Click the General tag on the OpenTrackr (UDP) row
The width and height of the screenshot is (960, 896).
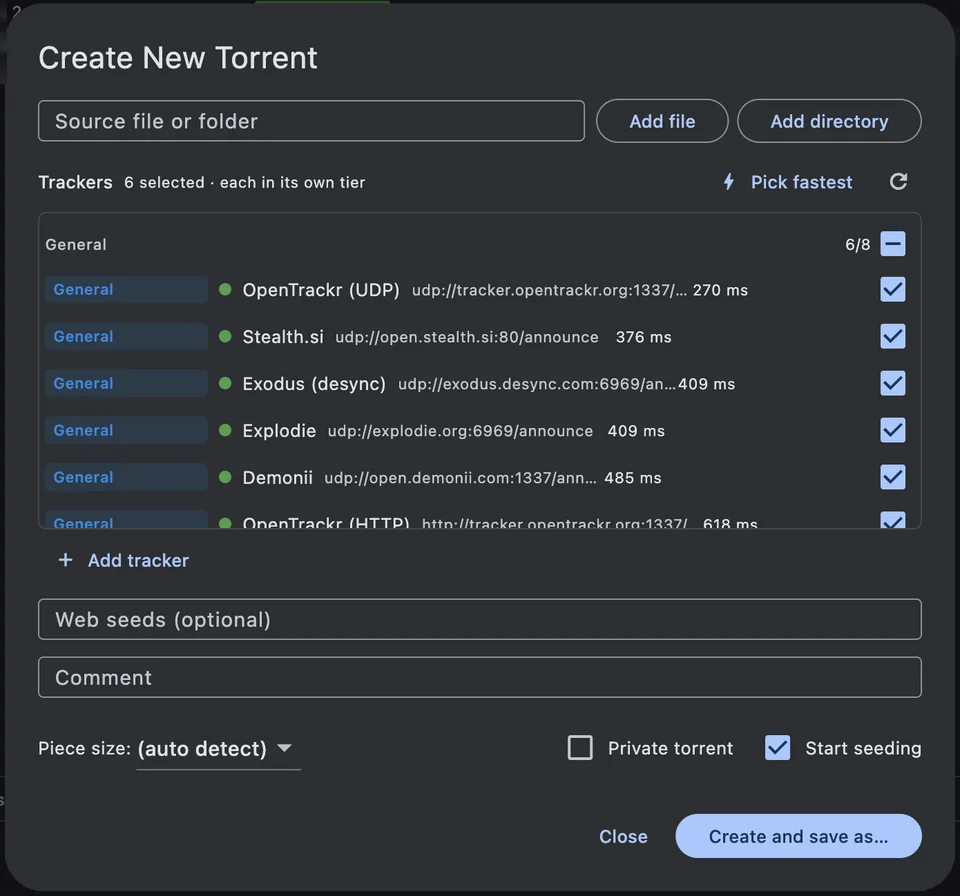coord(126,289)
